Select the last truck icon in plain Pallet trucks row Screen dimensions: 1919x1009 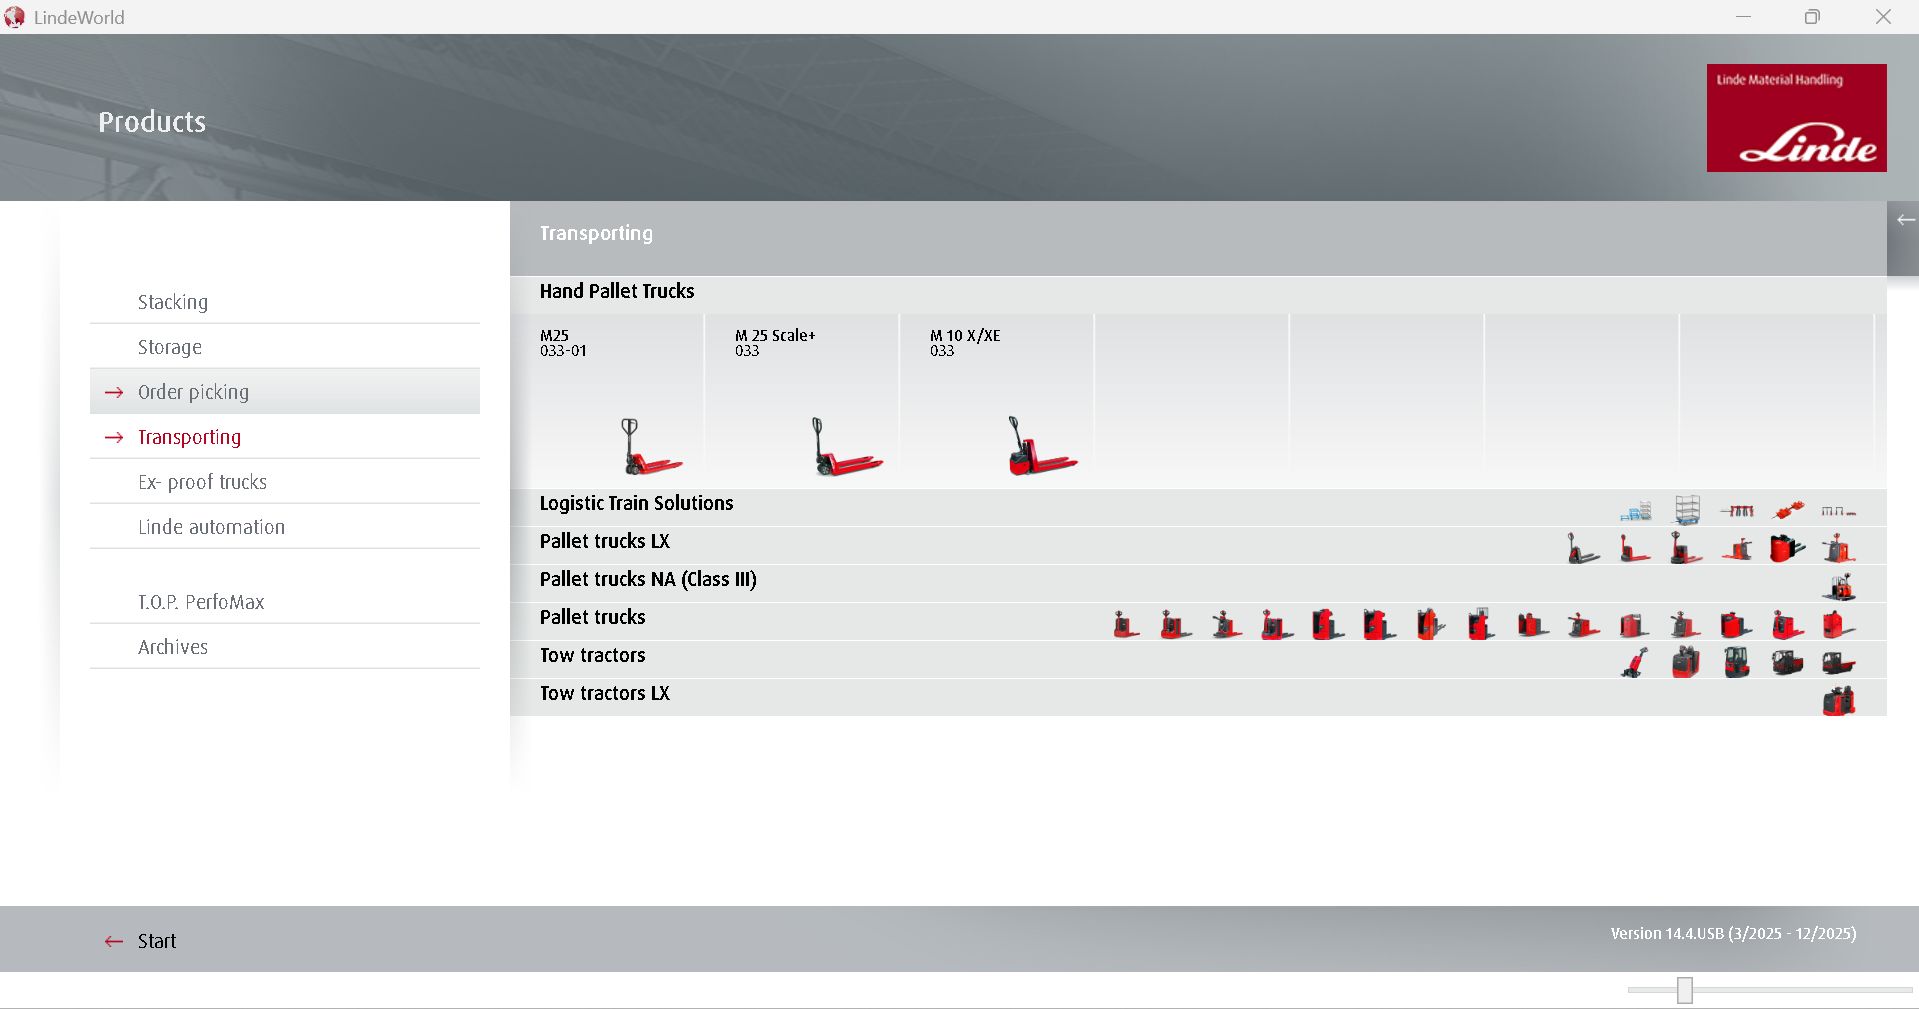[x=1838, y=625]
